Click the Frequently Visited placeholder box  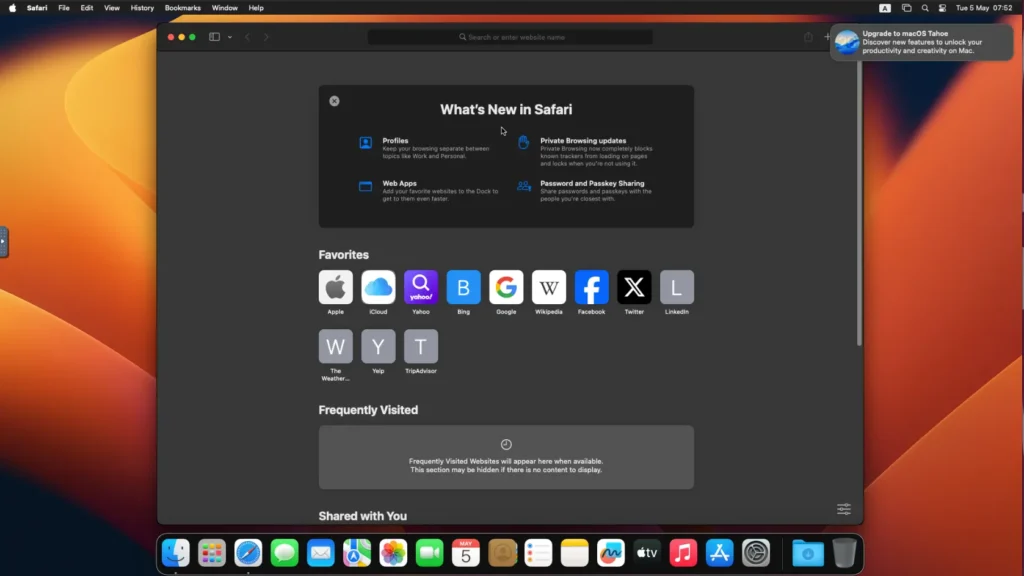pos(506,457)
